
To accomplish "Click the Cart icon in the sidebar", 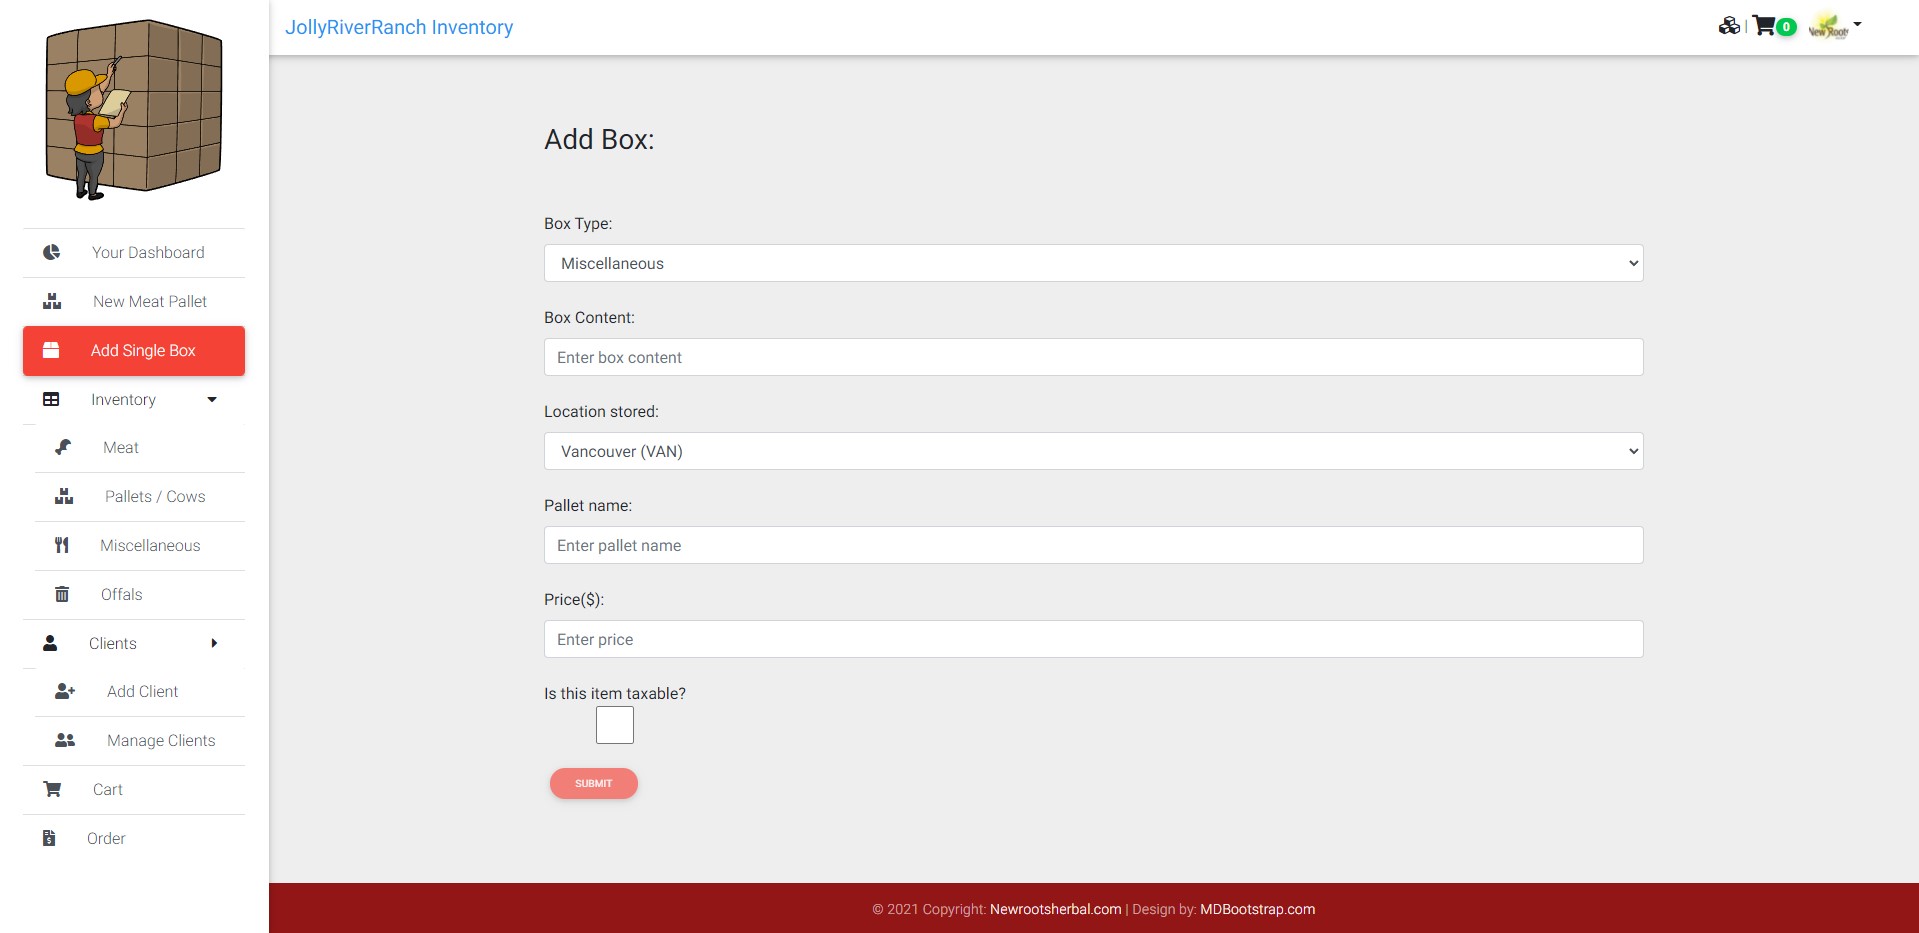I will (x=52, y=789).
